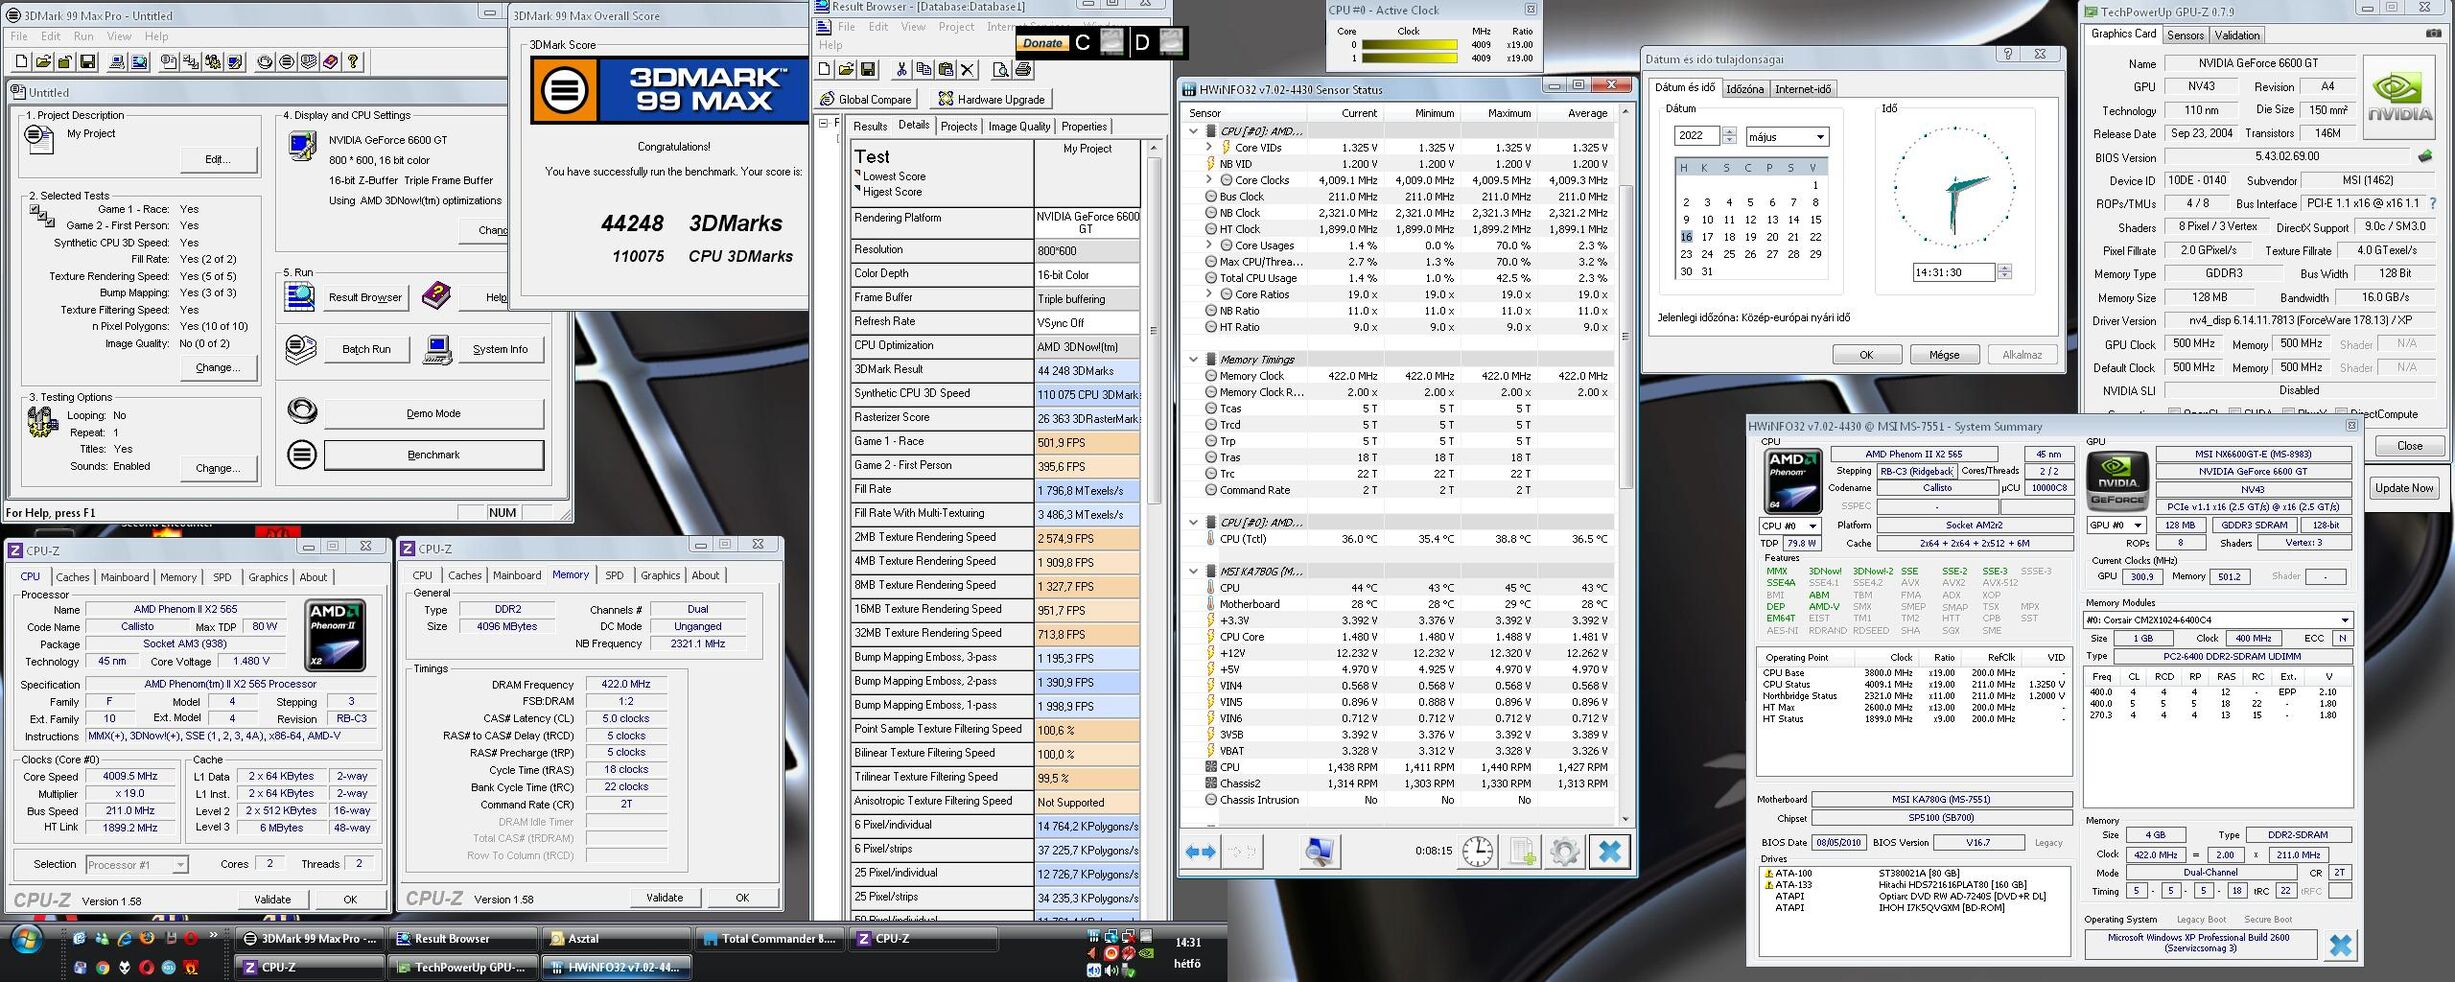
Task: Click the Copy icon in Result Browser toolbar
Action: [x=923, y=69]
